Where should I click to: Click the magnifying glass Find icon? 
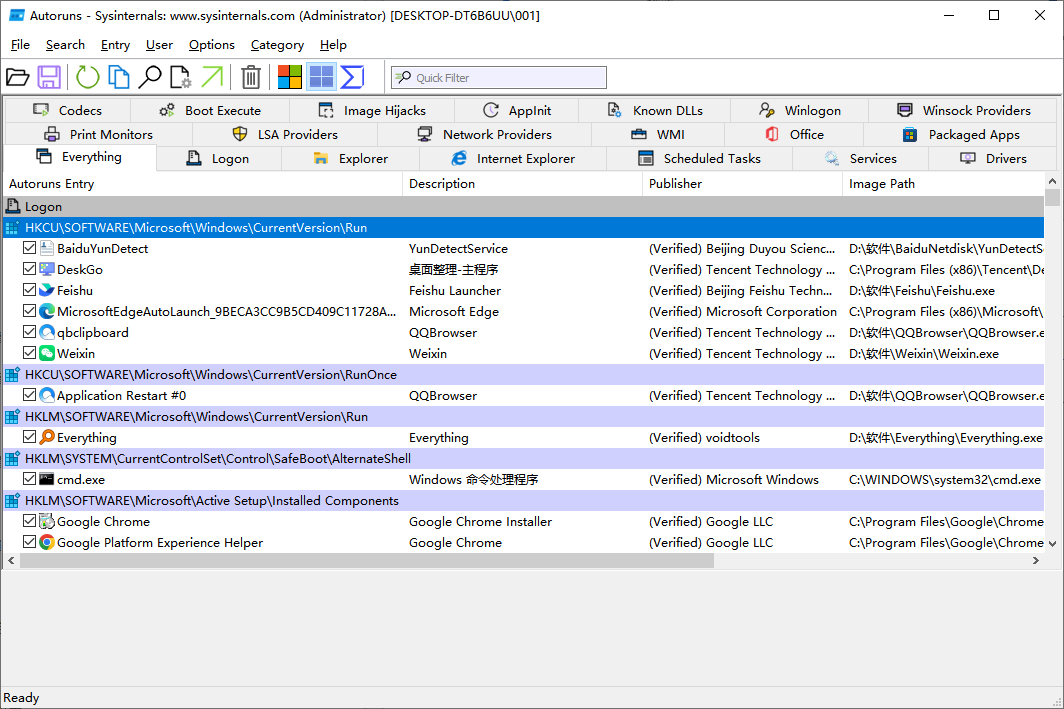click(150, 77)
